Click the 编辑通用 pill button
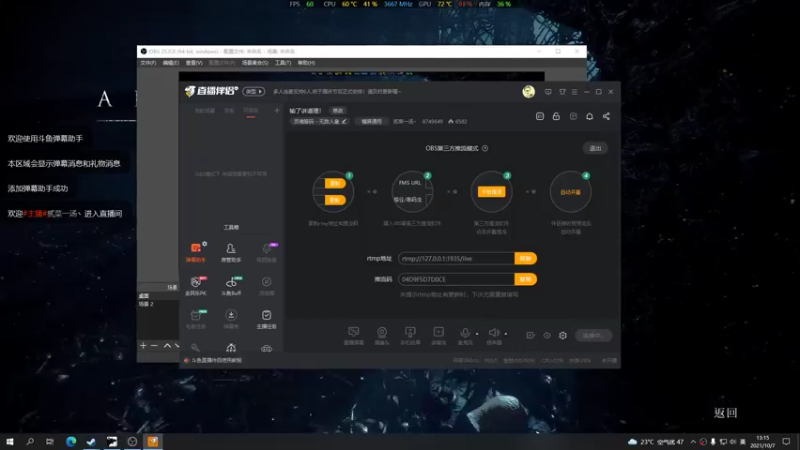This screenshot has width=800, height=450. 371,121
